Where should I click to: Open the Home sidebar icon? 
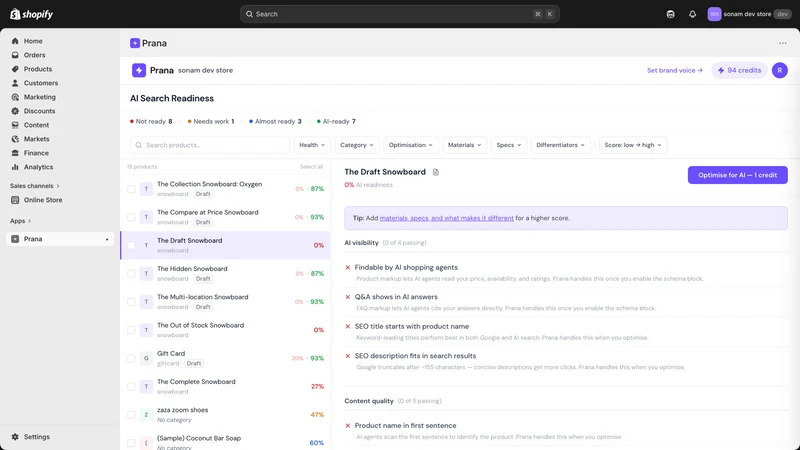(15, 41)
